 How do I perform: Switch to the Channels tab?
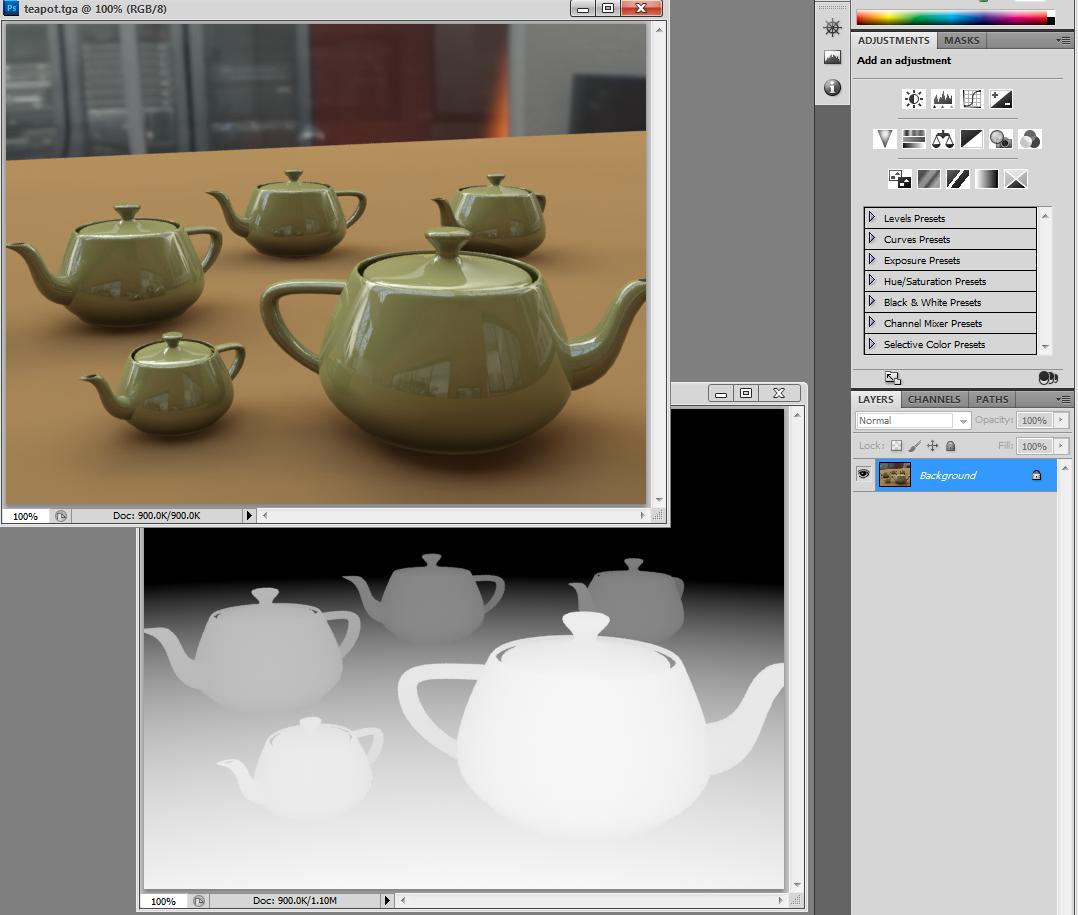934,399
